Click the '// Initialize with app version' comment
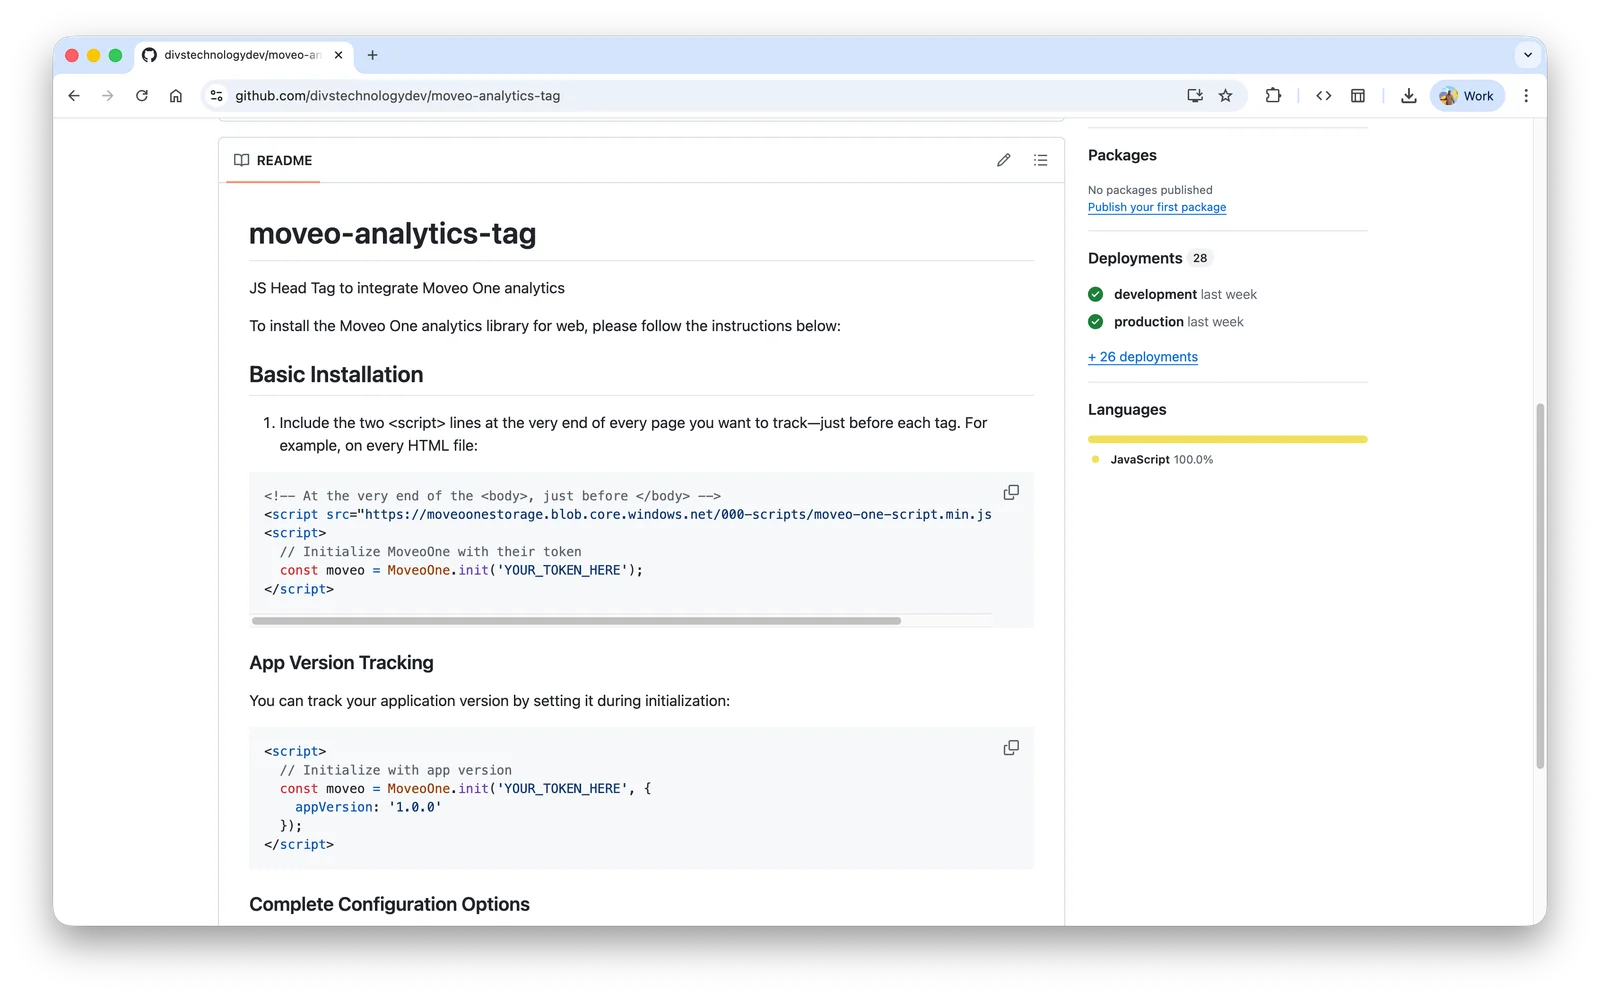 pyautogui.click(x=396, y=770)
